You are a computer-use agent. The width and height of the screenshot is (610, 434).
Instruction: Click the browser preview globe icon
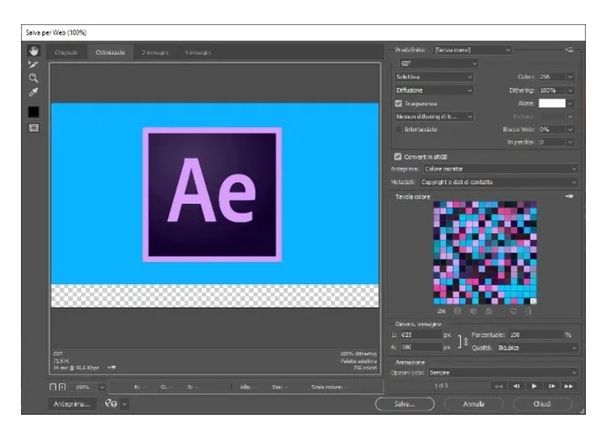point(111,404)
